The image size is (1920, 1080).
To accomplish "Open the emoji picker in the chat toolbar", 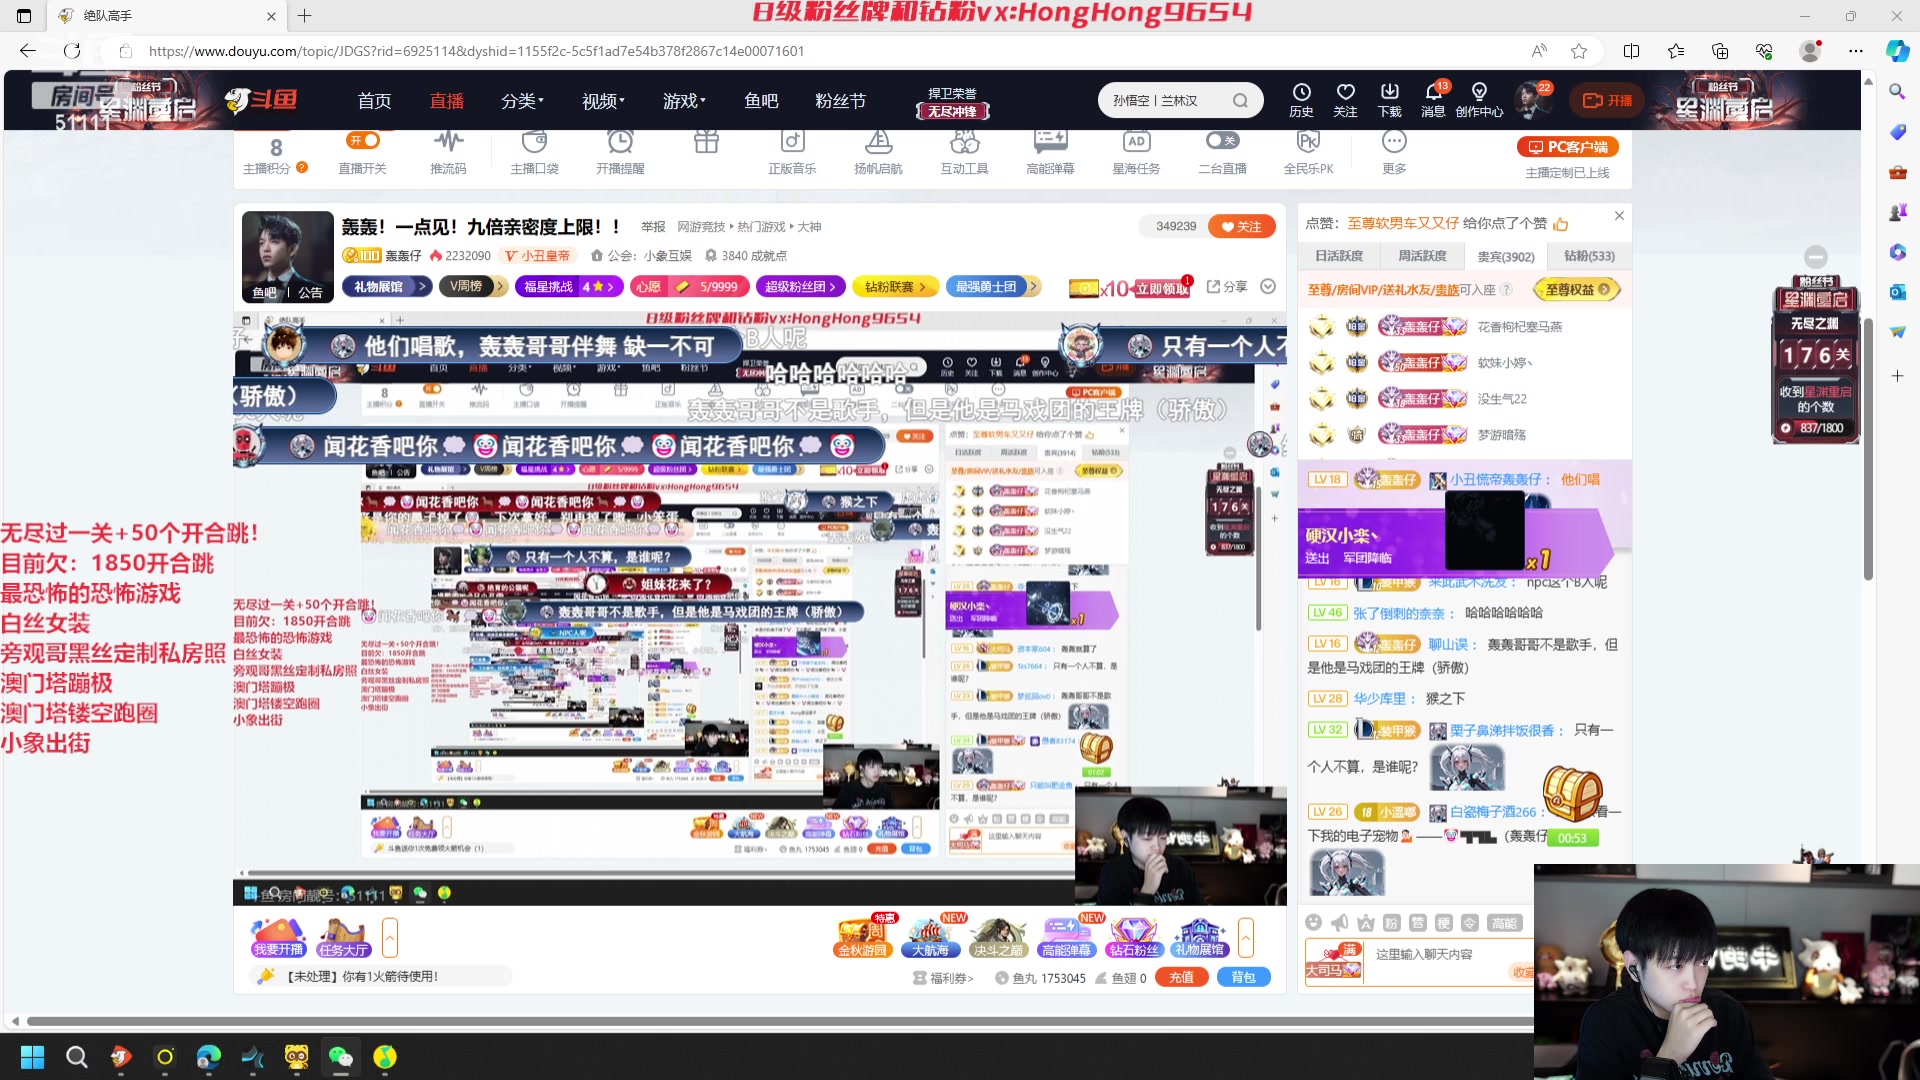I will [1314, 923].
